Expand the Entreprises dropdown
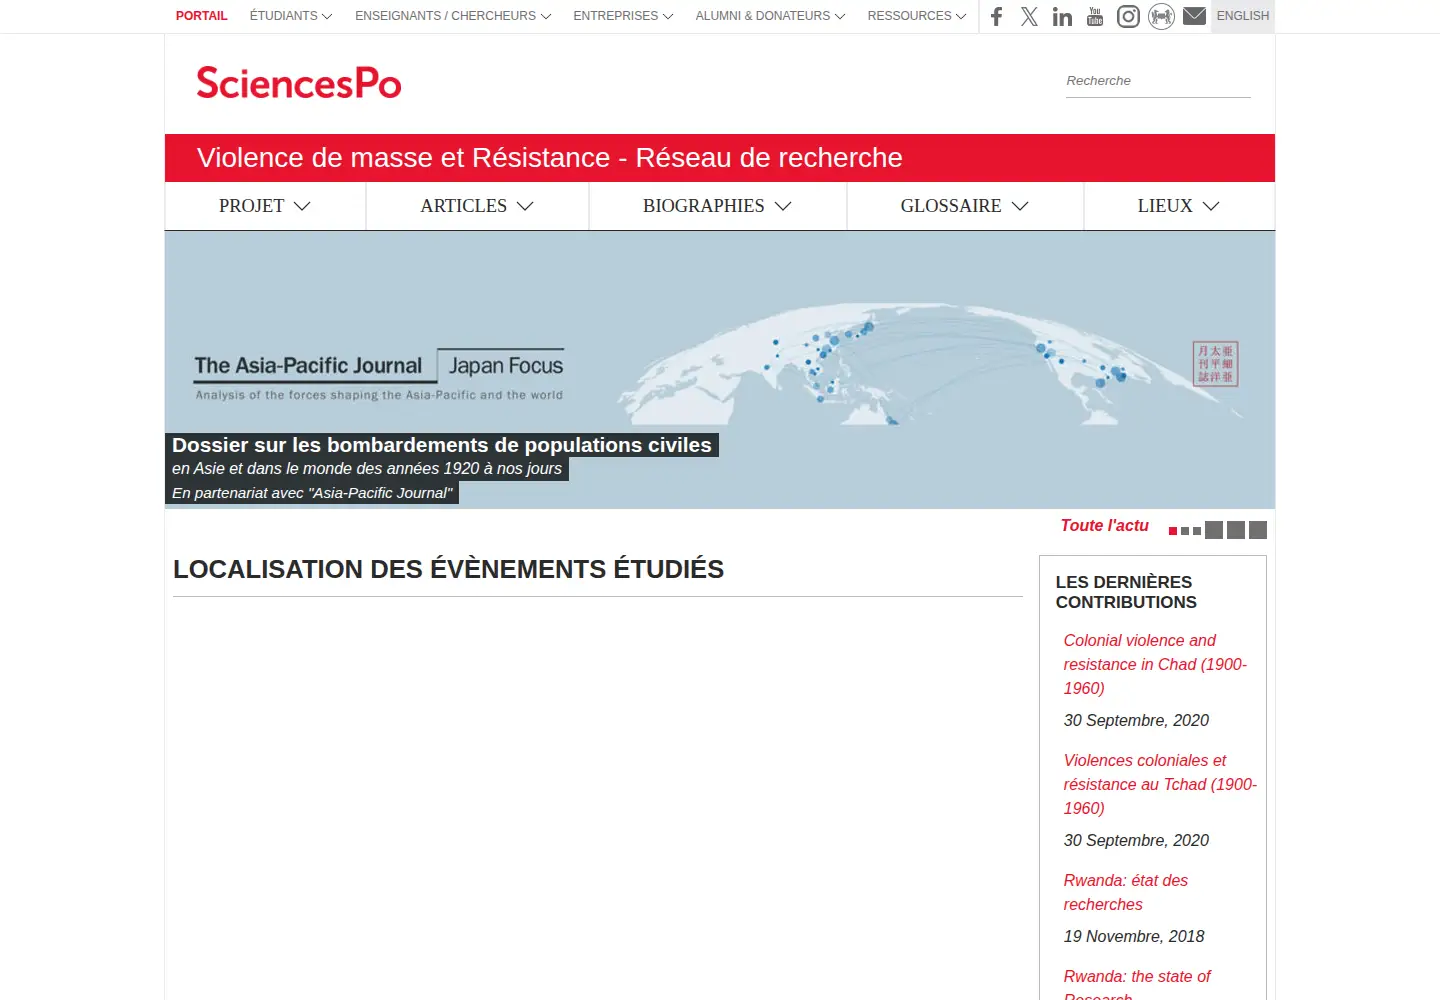The height and width of the screenshot is (1000, 1440). [623, 16]
